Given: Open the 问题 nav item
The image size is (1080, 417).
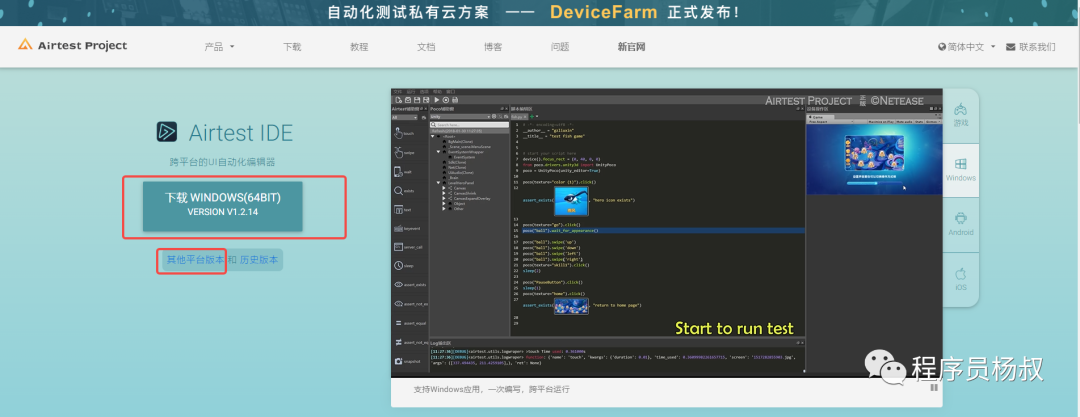Looking at the screenshot, I should 559,47.
